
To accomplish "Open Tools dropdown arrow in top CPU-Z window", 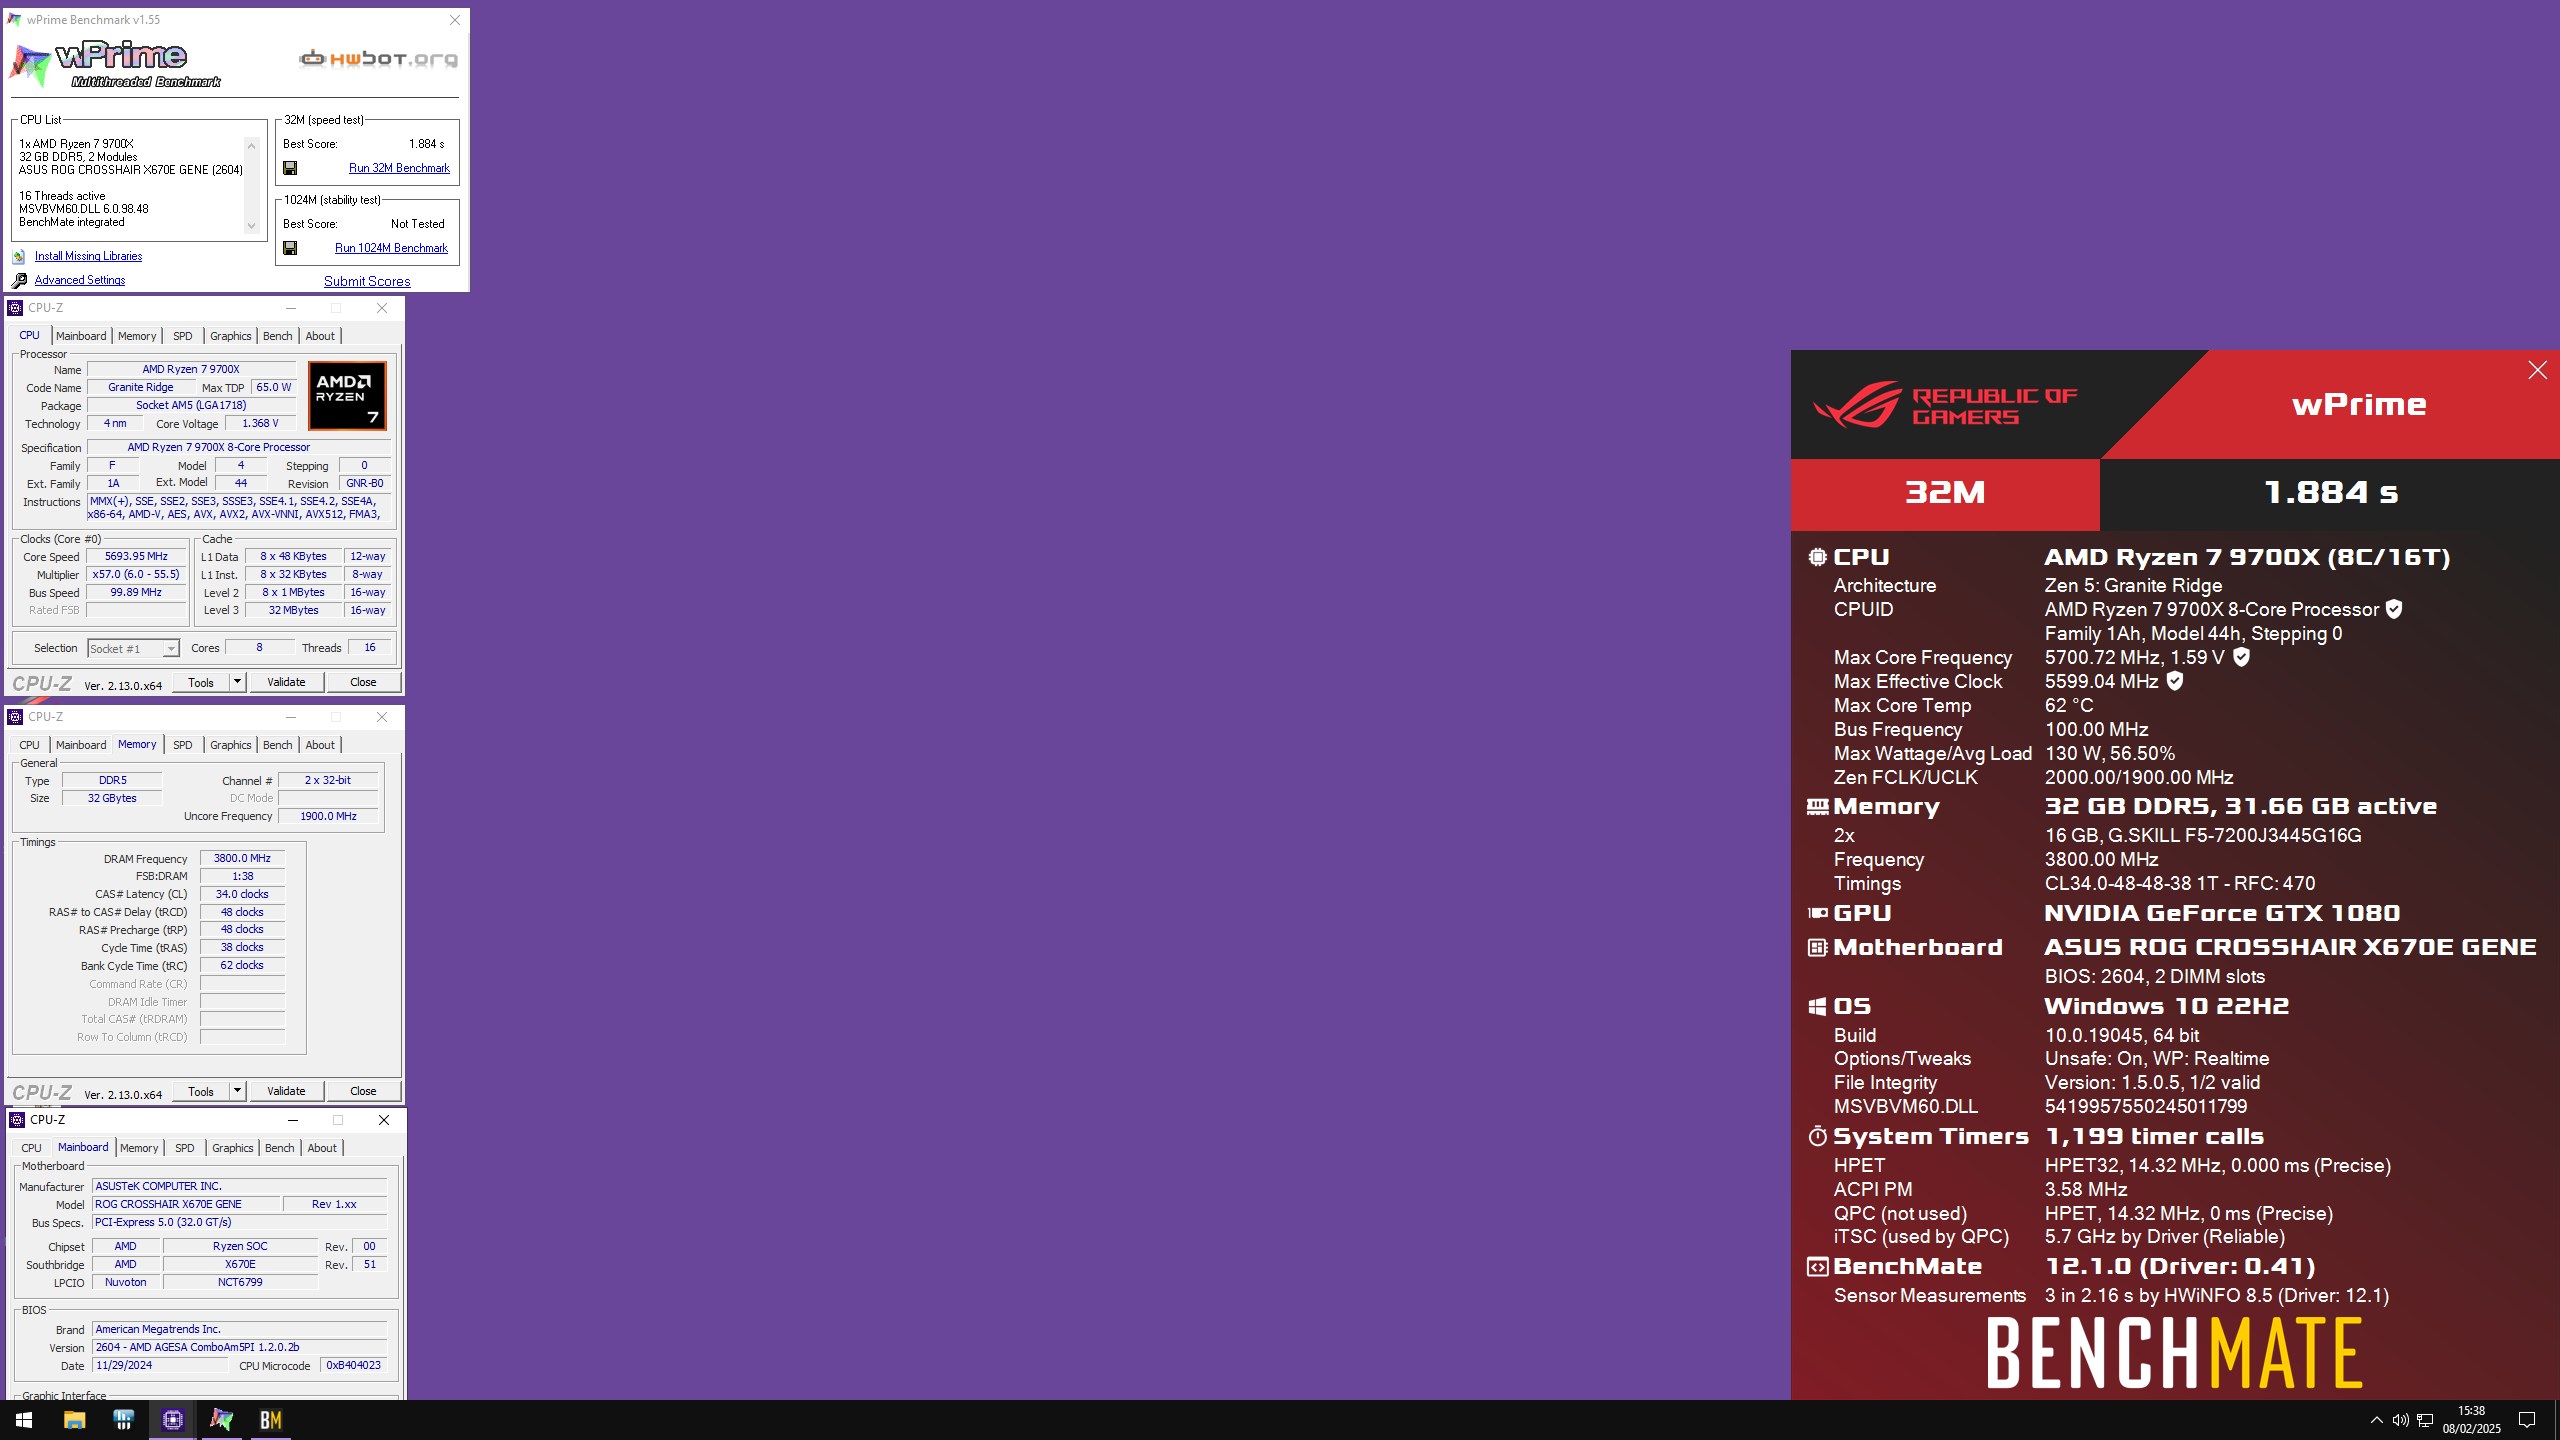I will (x=238, y=682).
